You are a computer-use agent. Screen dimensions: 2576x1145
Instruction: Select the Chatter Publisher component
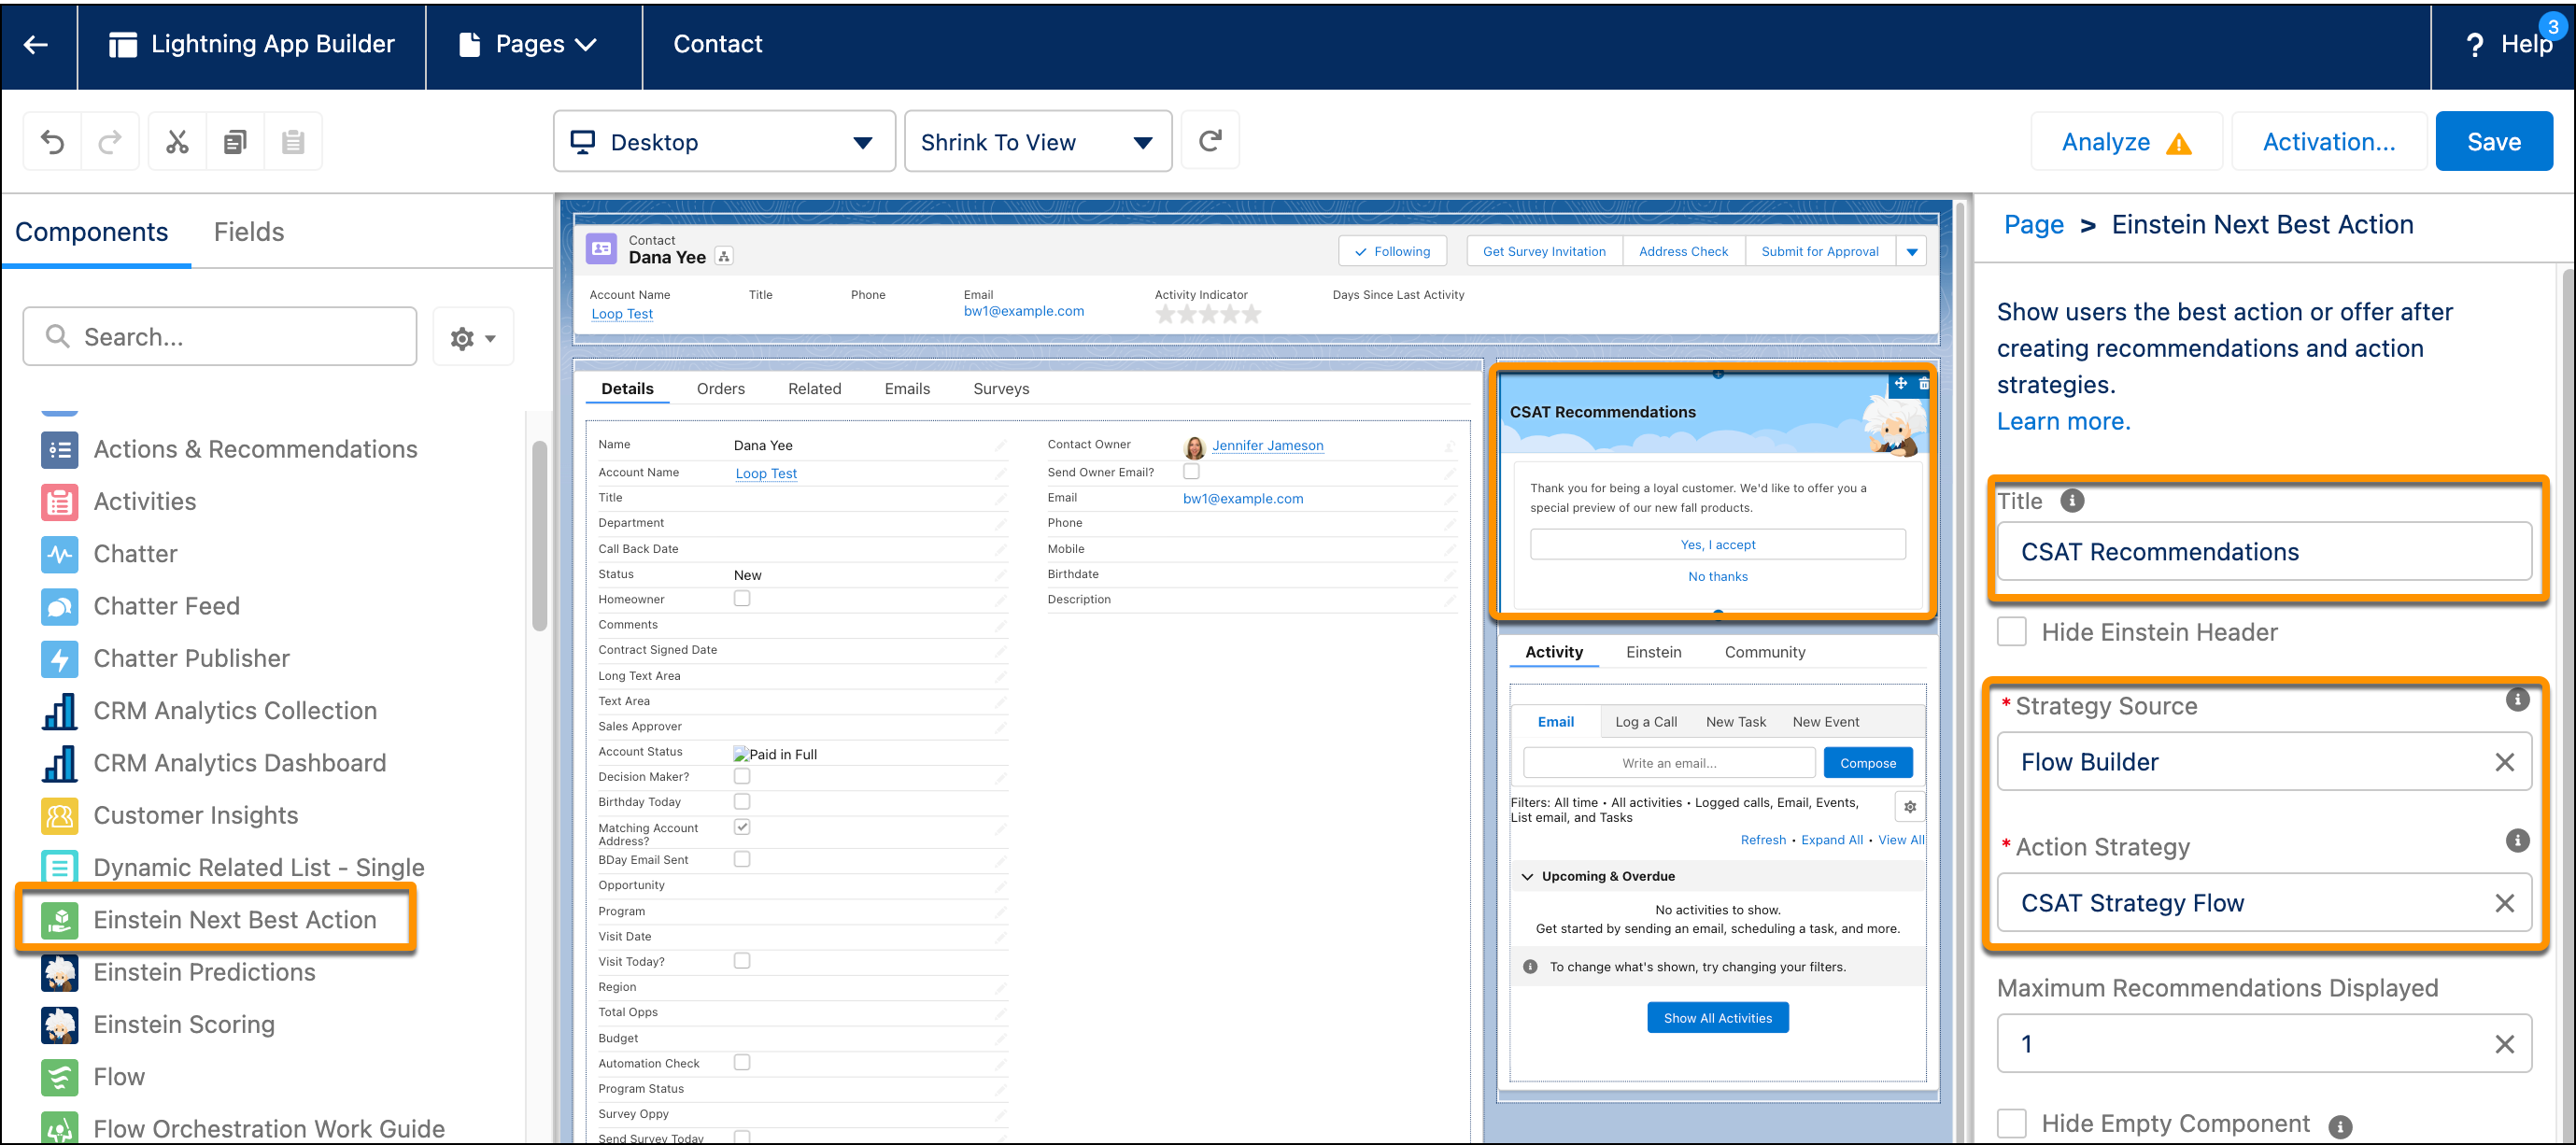tap(166, 658)
